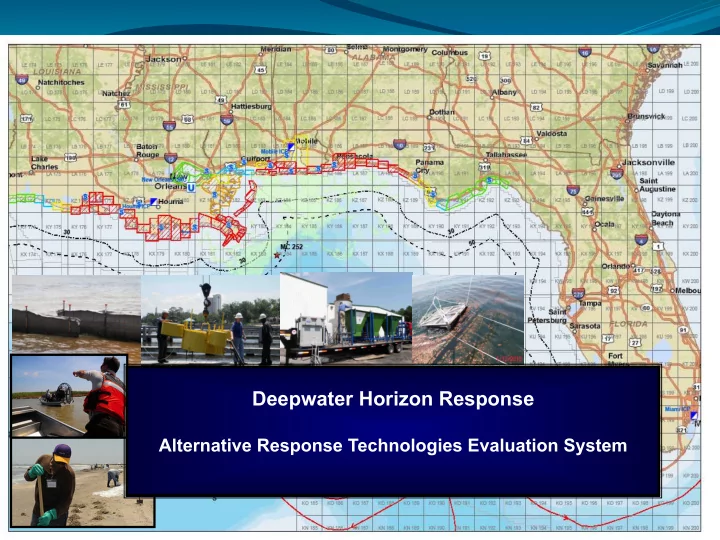Click the US 231 shield above Panama City
Image resolution: width=720 pixels, height=540 pixels.
[429, 148]
